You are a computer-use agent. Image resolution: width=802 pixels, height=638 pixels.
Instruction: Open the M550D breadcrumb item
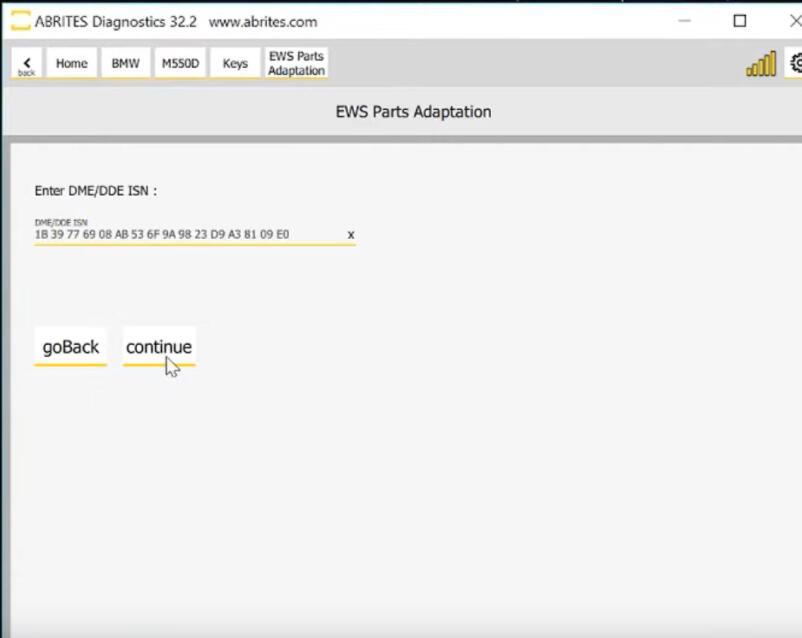click(x=180, y=64)
